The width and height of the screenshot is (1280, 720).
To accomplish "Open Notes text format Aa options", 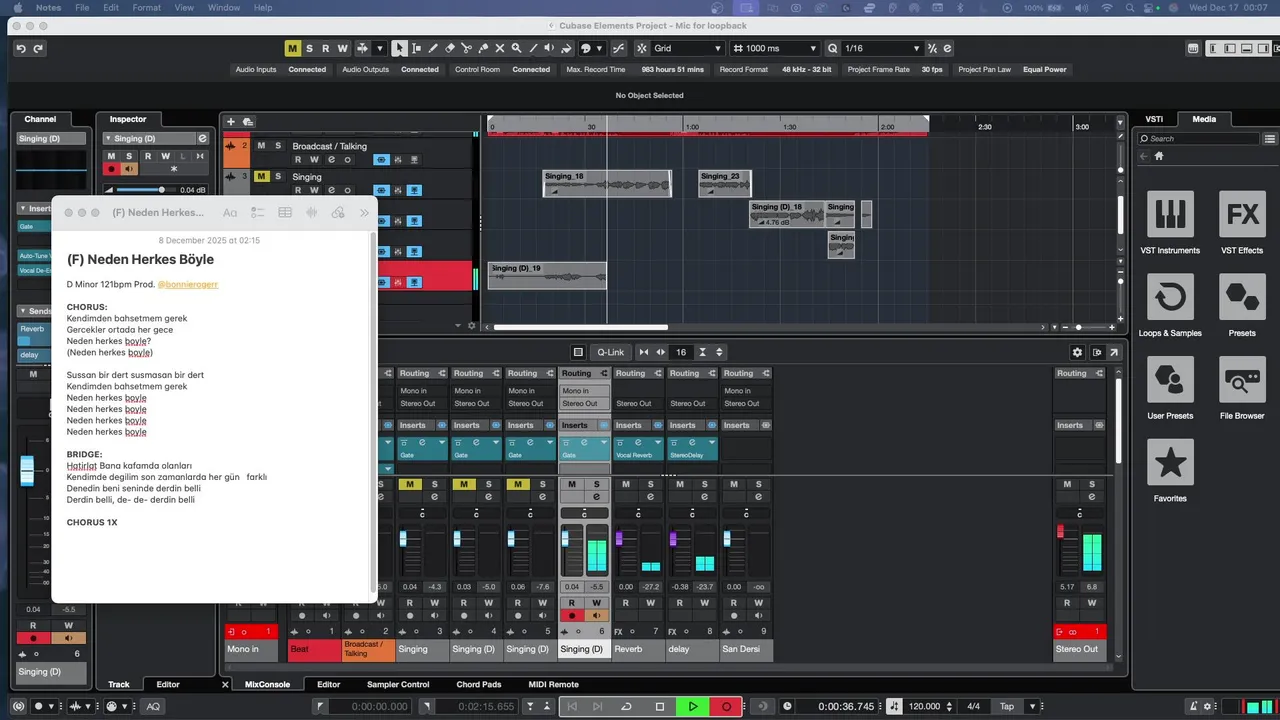I will point(230,212).
